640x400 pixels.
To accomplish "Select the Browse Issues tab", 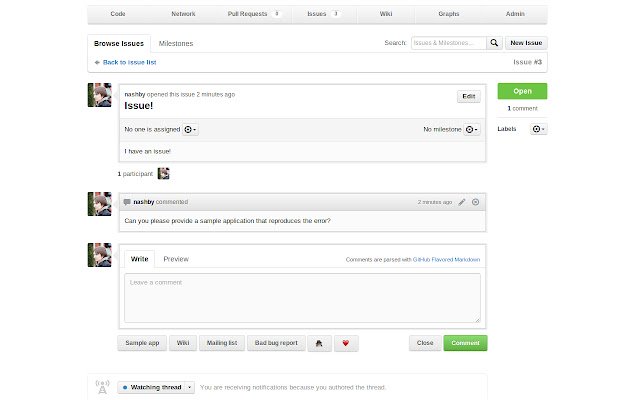I will pos(119,44).
